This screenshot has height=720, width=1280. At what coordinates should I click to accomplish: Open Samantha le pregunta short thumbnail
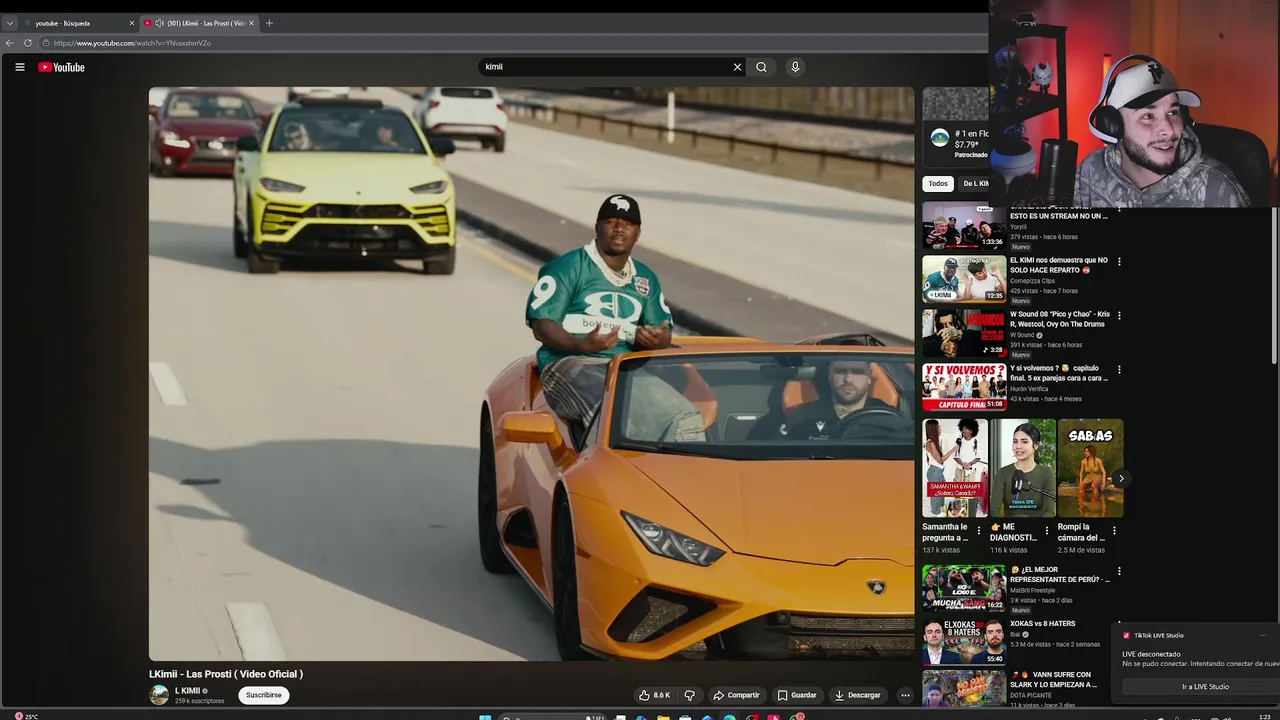pos(955,468)
